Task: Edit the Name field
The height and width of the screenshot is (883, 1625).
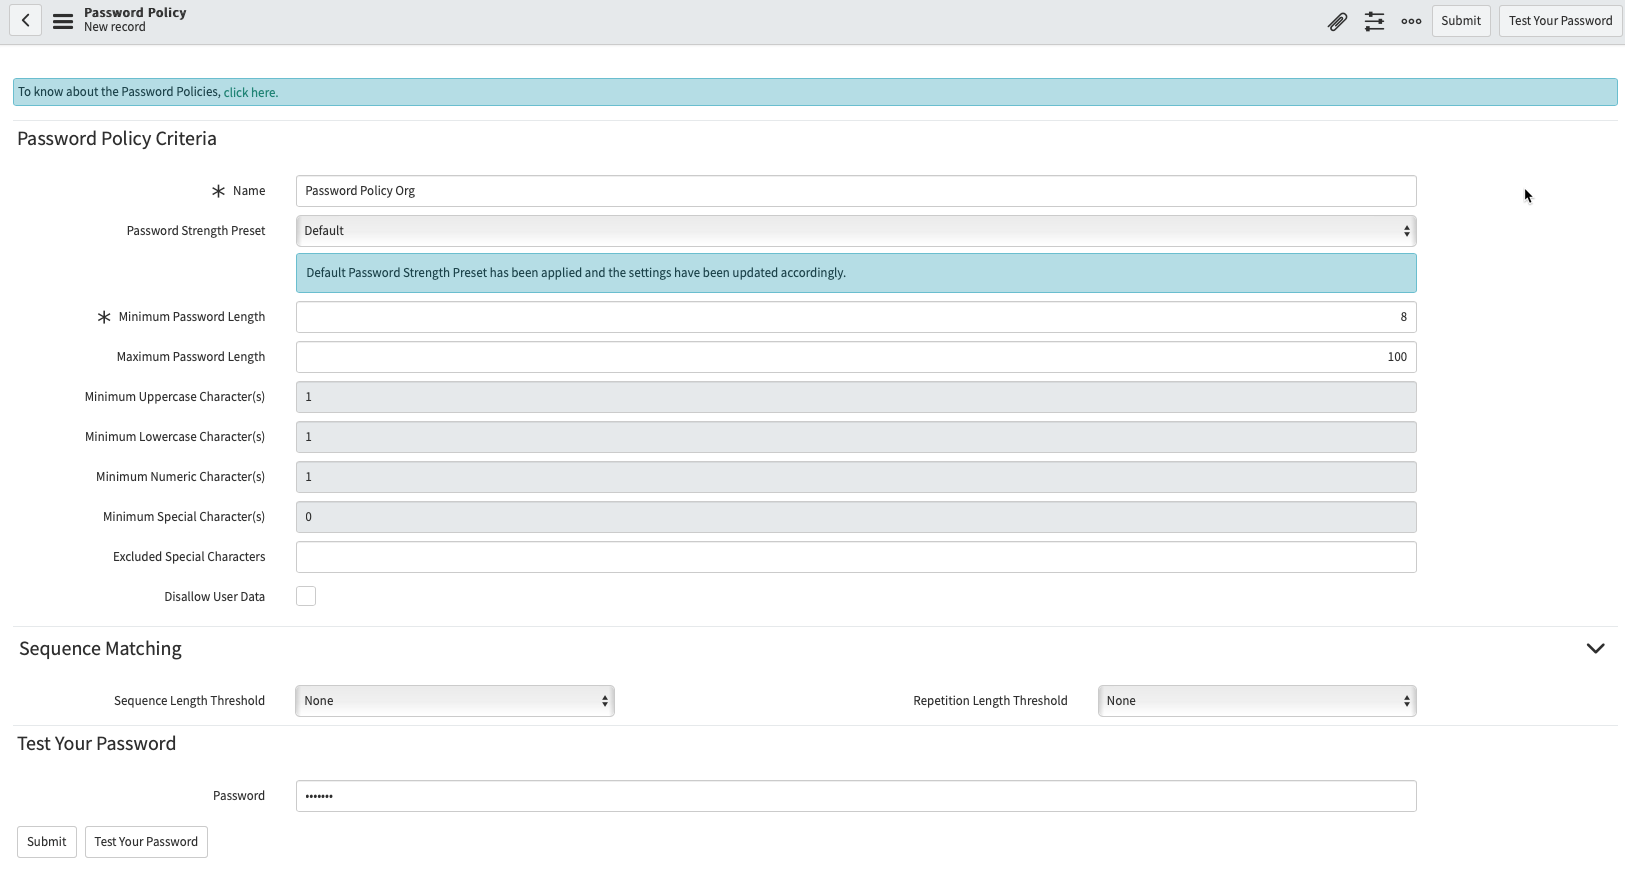Action: click(x=856, y=191)
